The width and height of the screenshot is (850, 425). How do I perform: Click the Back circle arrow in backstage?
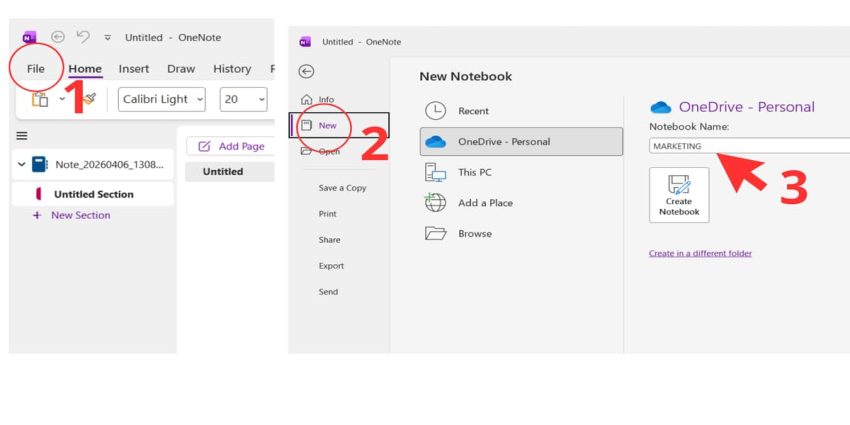point(306,72)
